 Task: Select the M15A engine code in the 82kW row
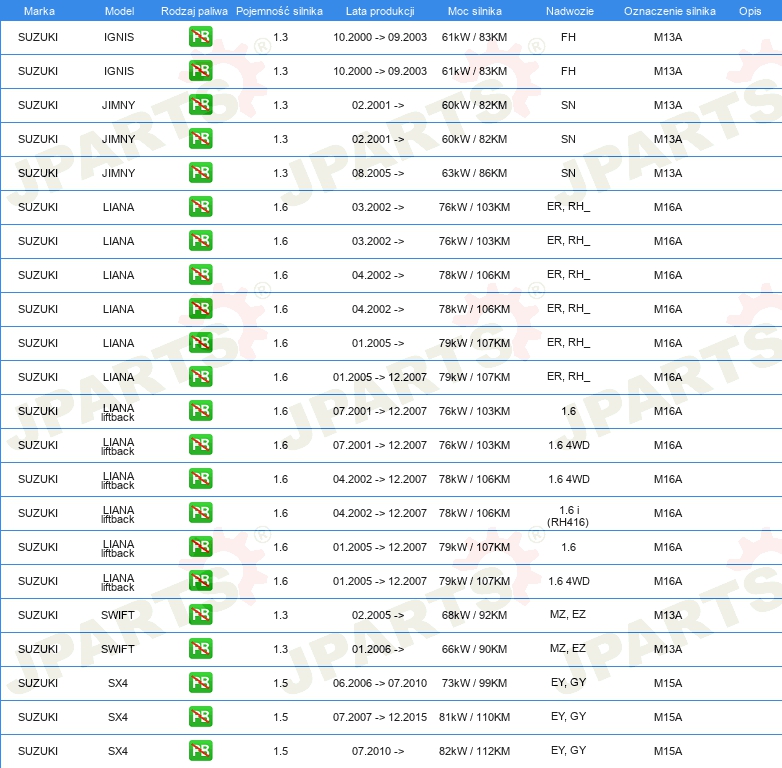pos(668,751)
